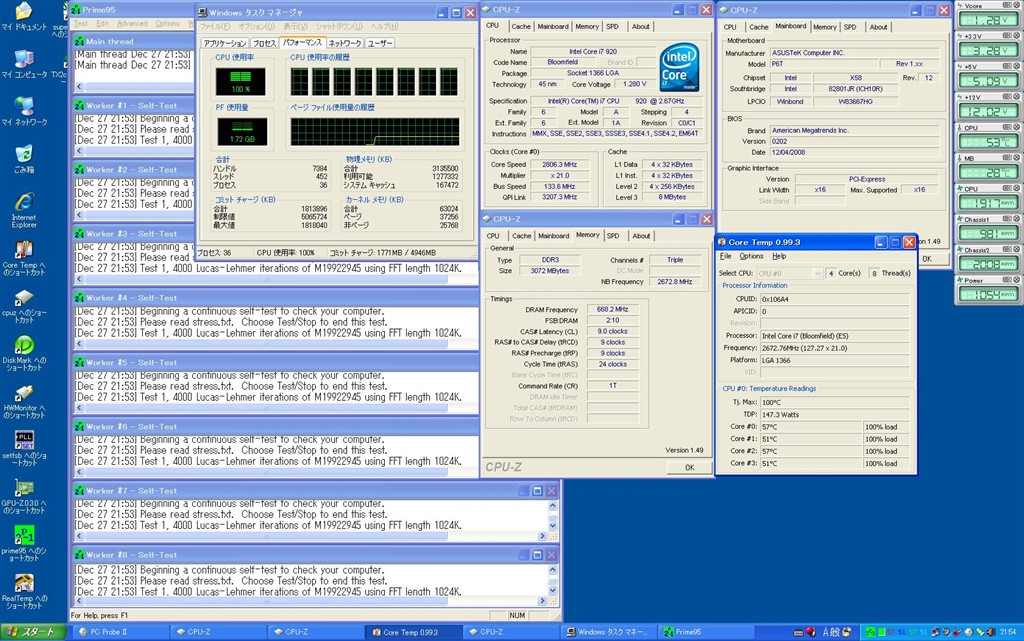
Task: Open the Core Temp desktop shortcut
Action: click(x=24, y=250)
